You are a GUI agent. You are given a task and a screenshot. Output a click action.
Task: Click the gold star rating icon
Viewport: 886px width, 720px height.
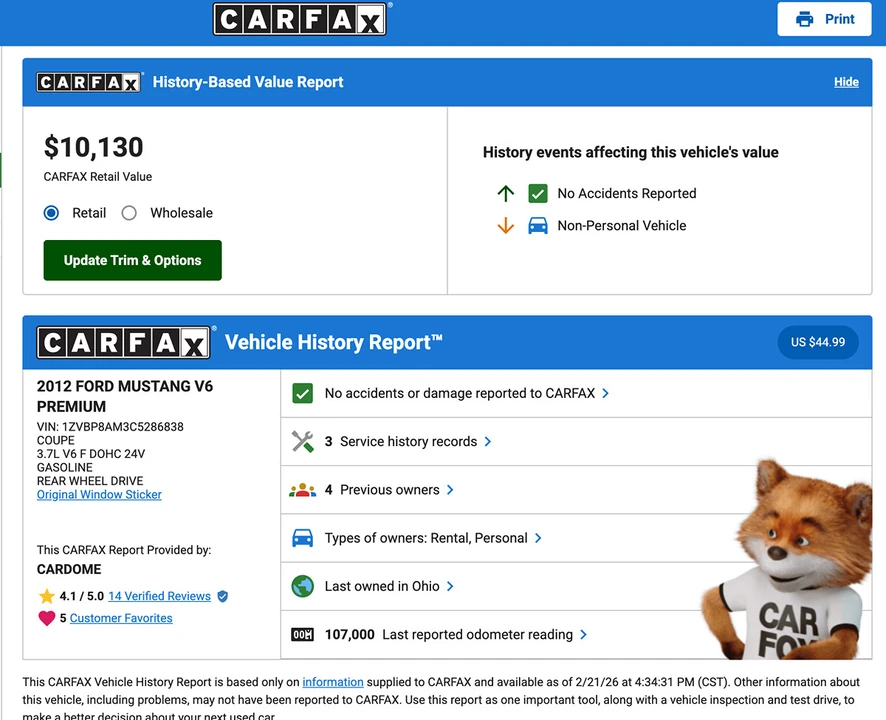pyautogui.click(x=47, y=596)
